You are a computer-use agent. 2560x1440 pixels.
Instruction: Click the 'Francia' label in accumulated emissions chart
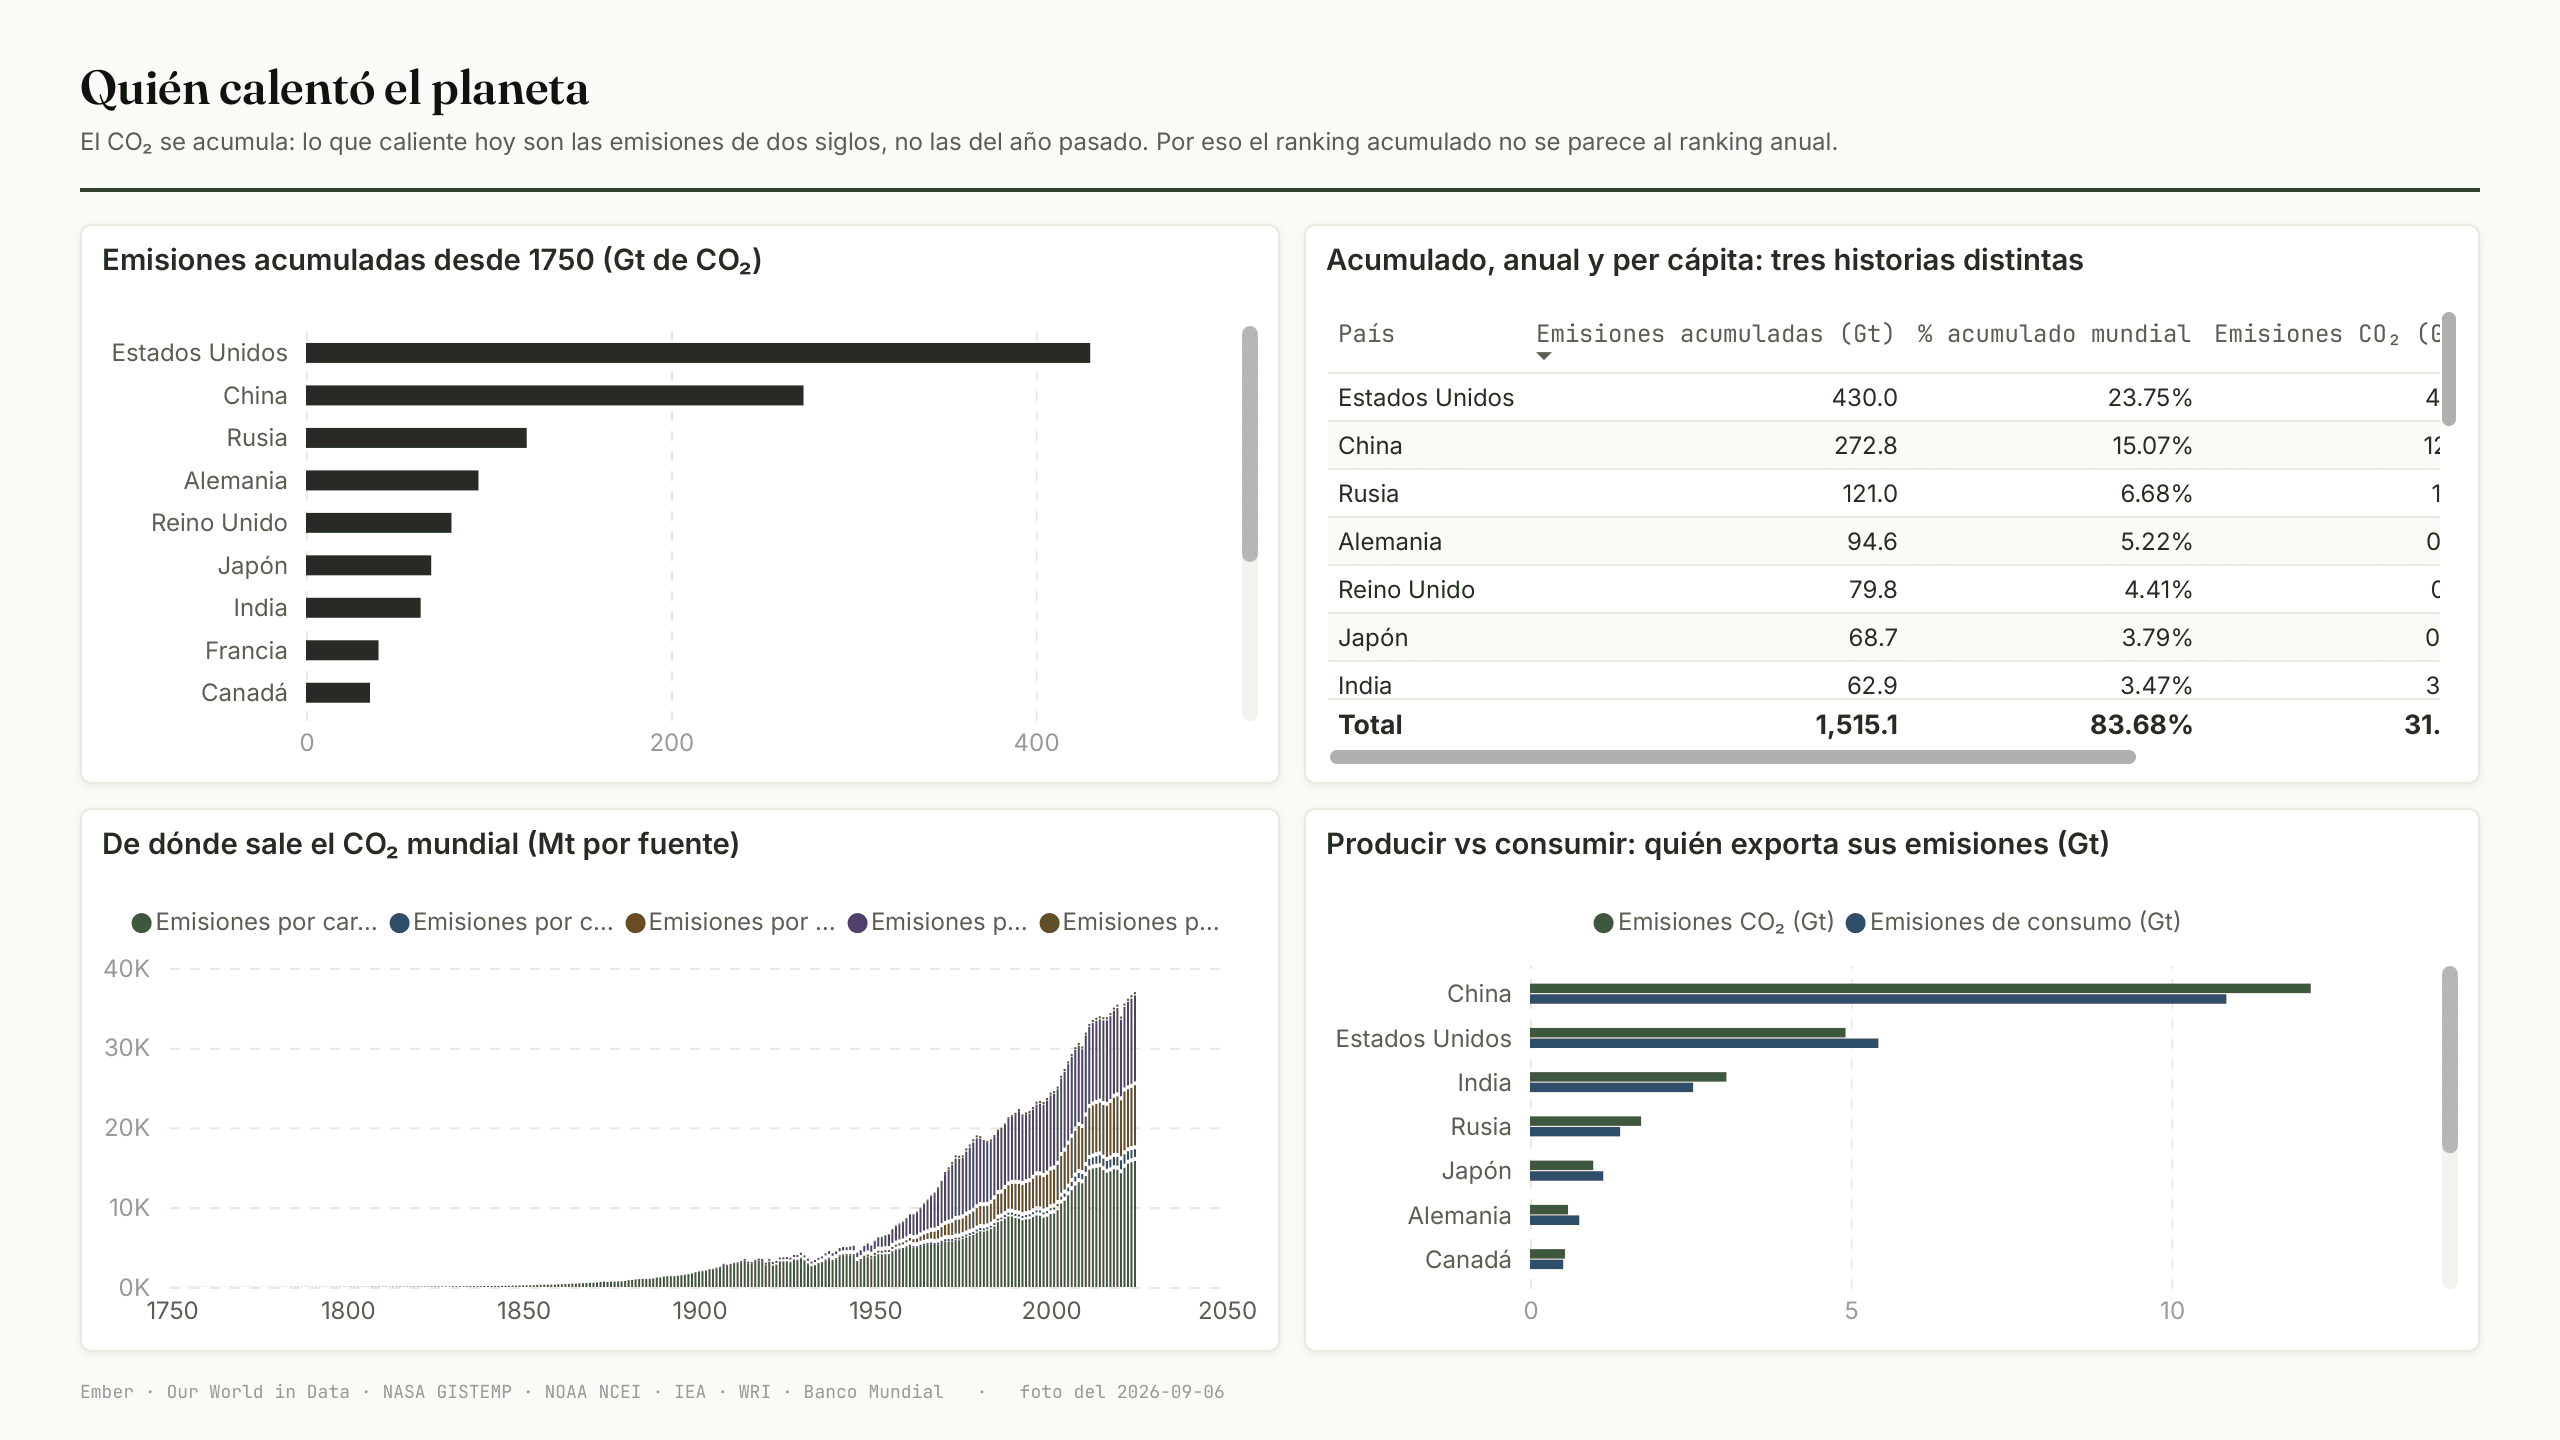[x=246, y=651]
